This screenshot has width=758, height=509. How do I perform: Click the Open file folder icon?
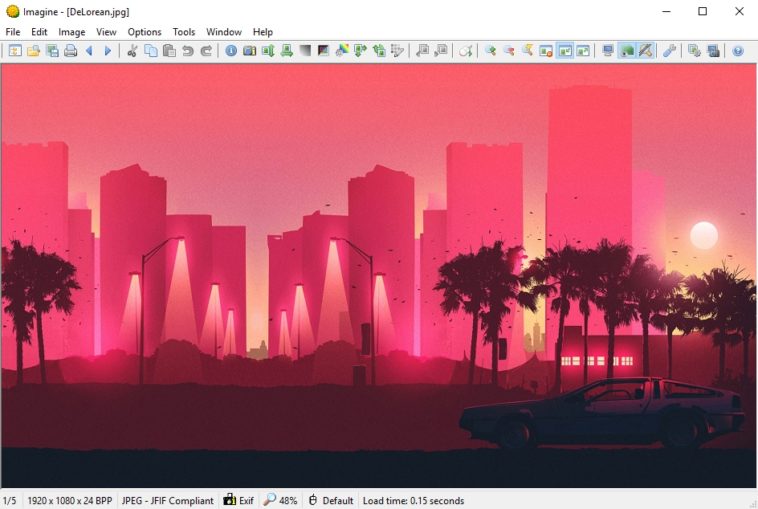click(x=33, y=50)
